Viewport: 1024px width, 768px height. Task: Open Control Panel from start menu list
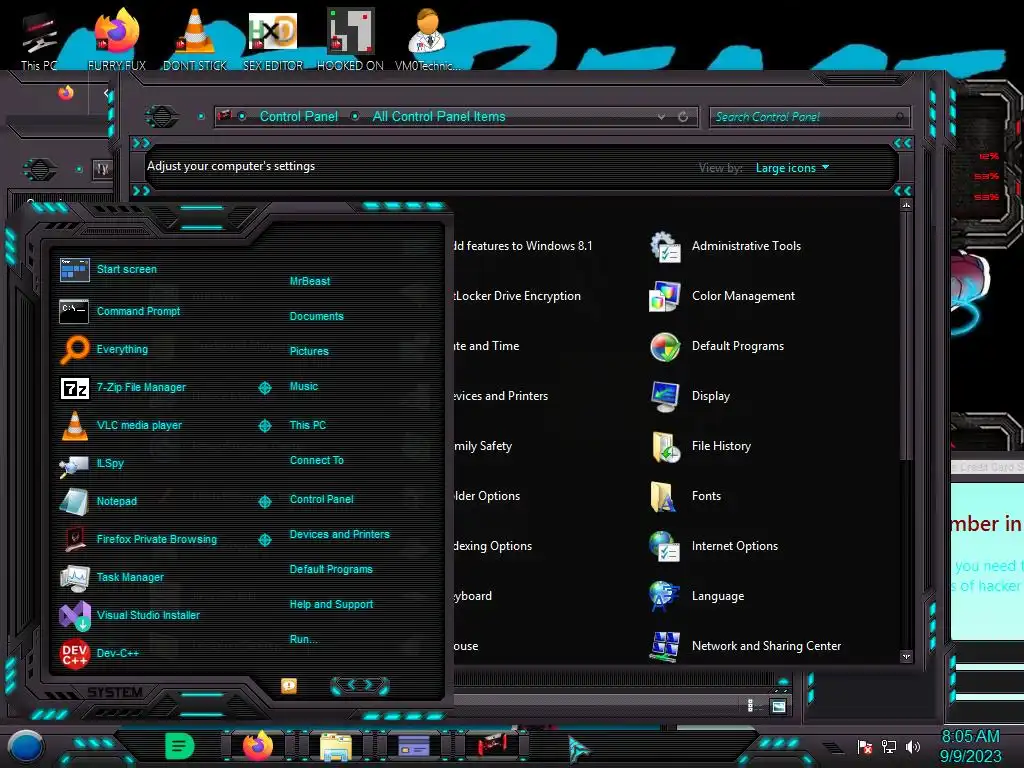321,500
